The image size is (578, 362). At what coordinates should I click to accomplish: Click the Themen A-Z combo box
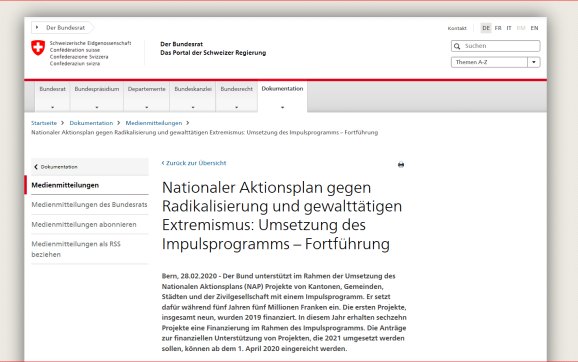[x=495, y=62]
